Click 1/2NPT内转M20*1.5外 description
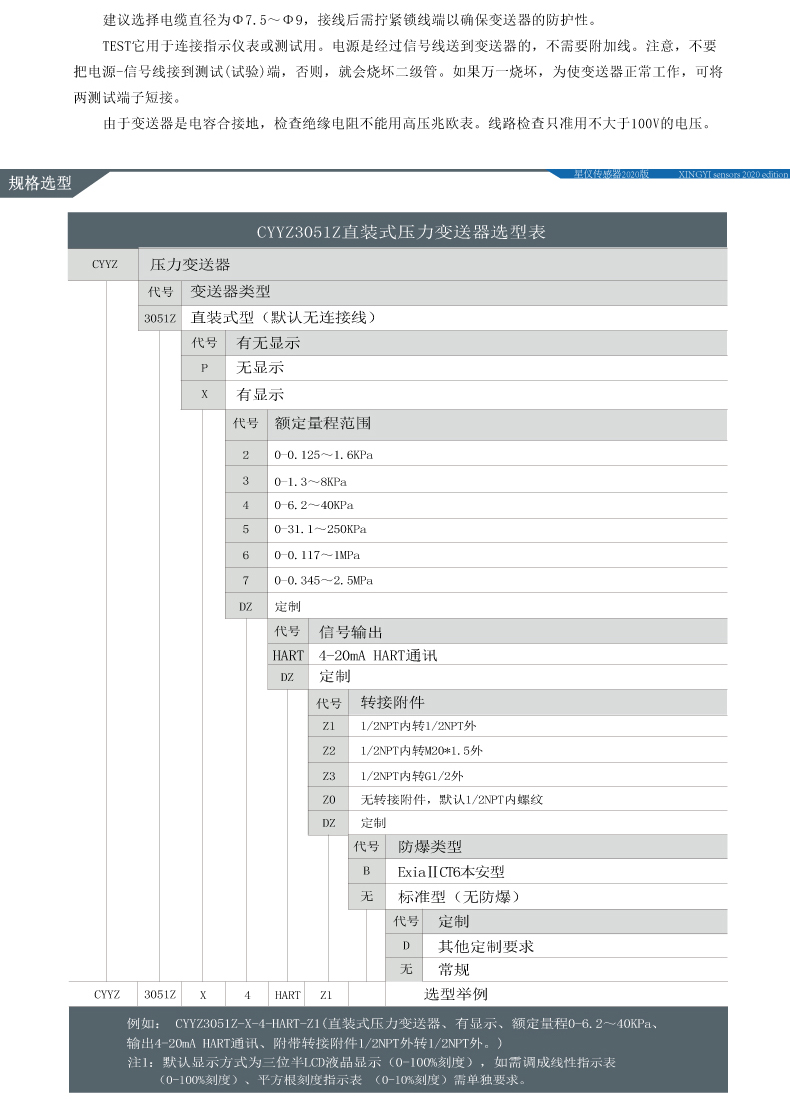 [421, 751]
